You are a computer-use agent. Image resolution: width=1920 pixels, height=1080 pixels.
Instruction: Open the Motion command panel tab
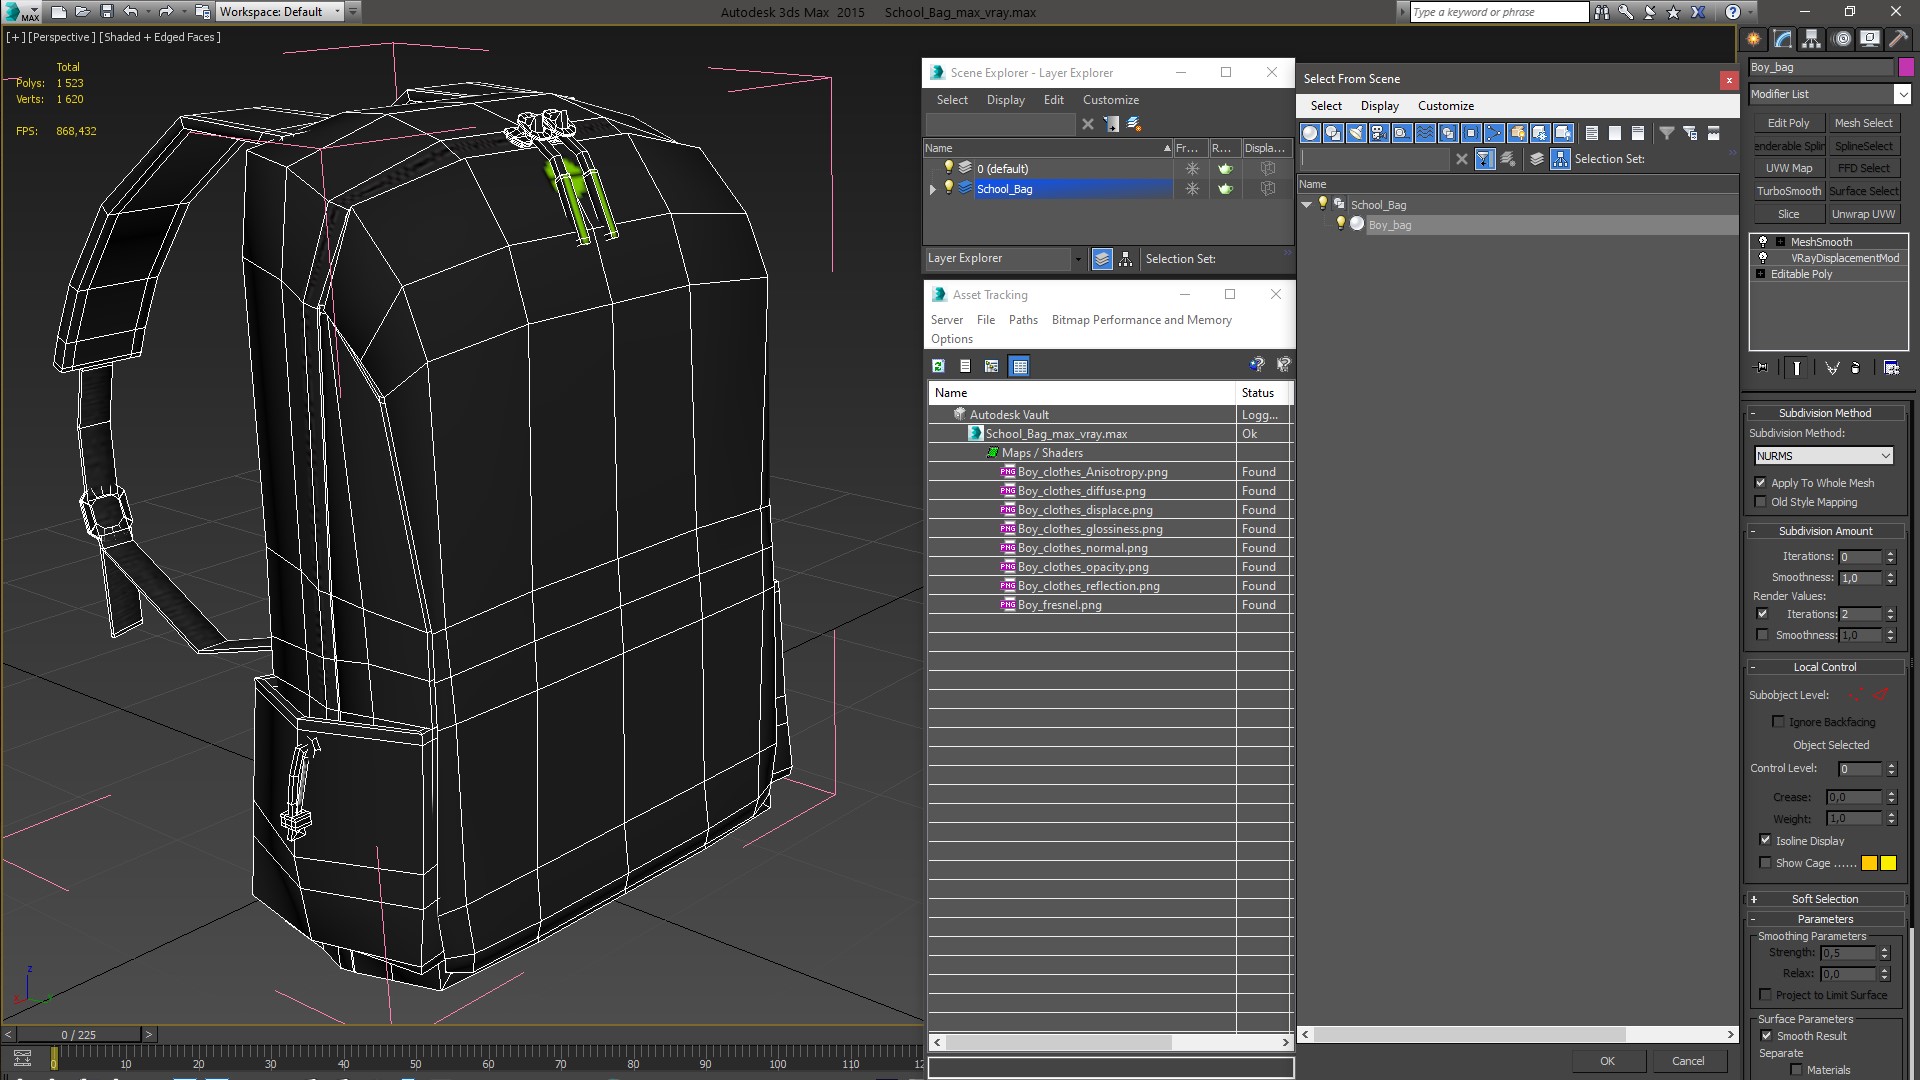[1842, 39]
